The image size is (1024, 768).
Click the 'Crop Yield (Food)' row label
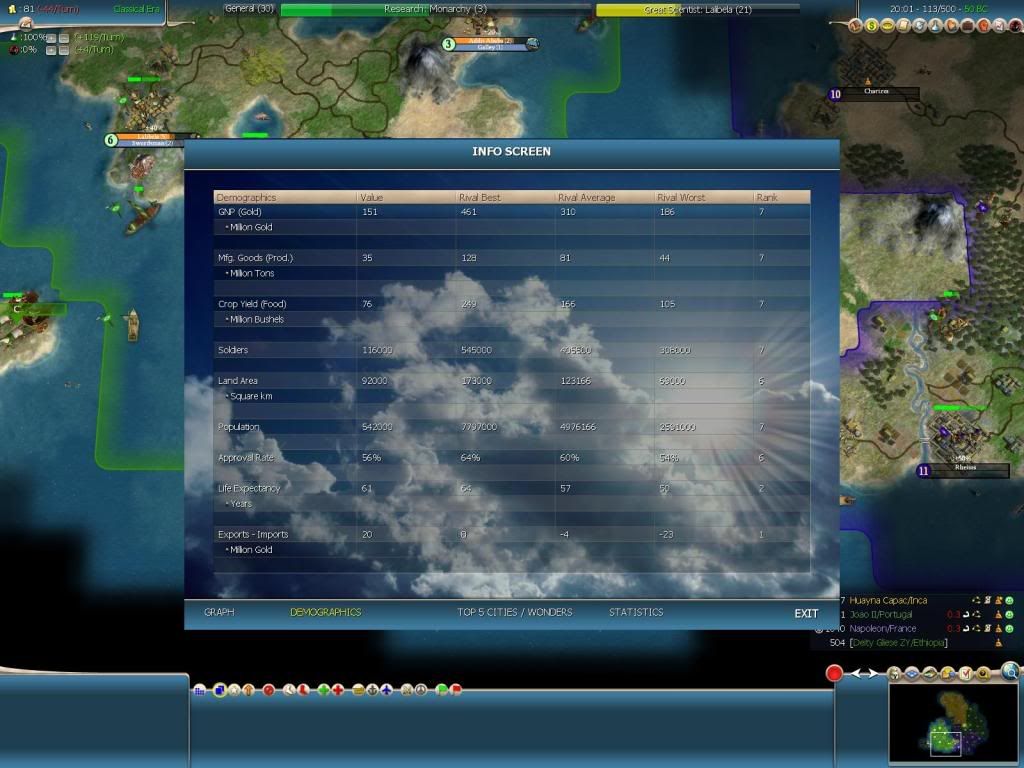point(251,304)
